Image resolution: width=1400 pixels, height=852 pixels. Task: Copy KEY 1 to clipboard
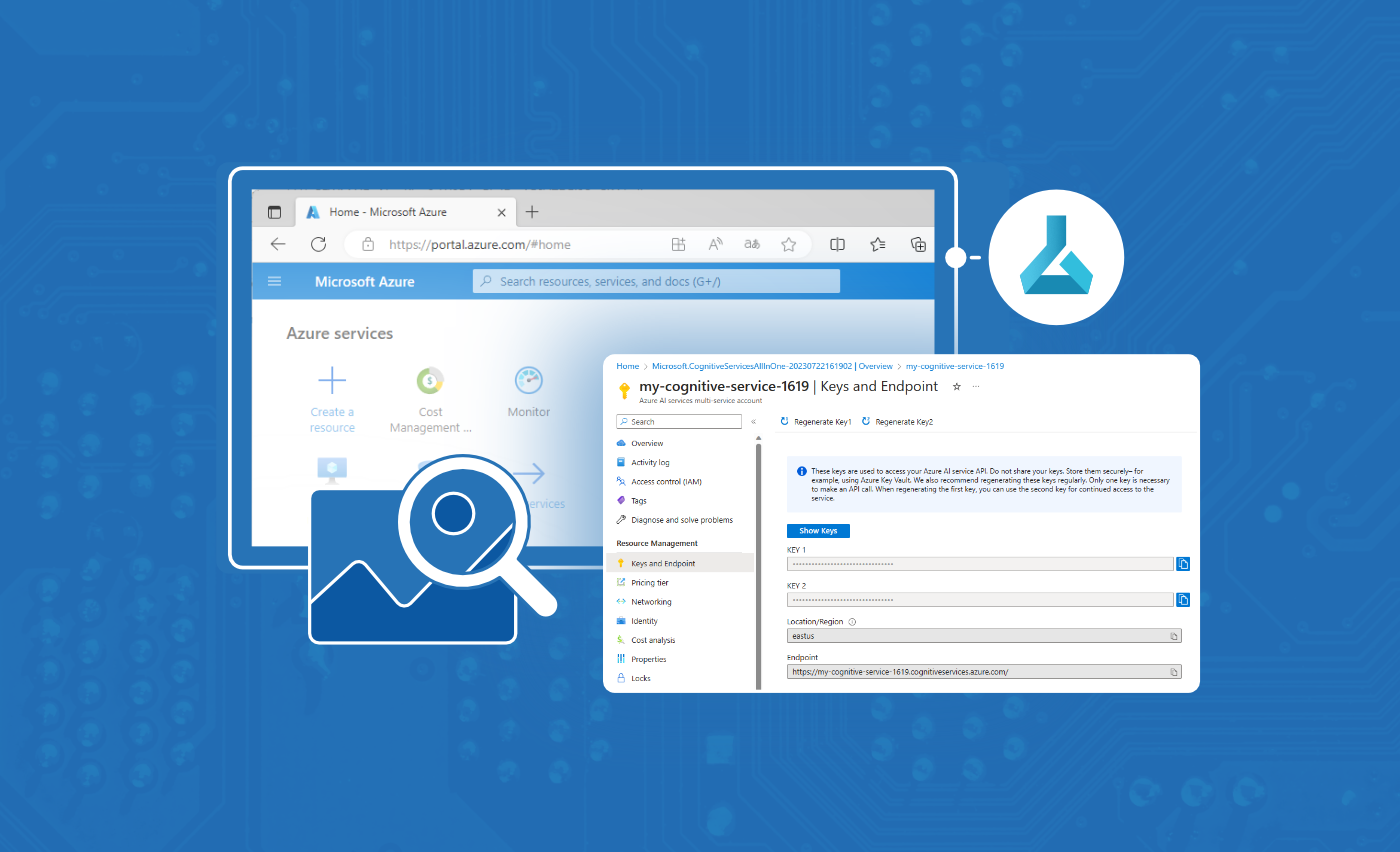point(1183,564)
